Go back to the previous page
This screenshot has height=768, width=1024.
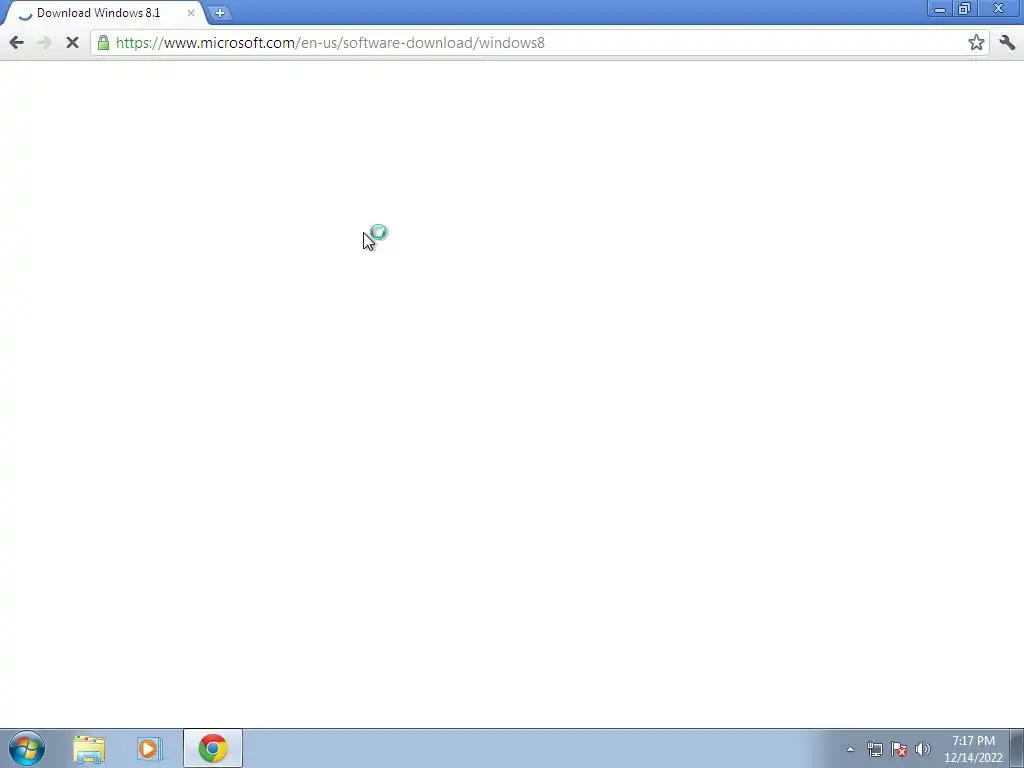[16, 43]
